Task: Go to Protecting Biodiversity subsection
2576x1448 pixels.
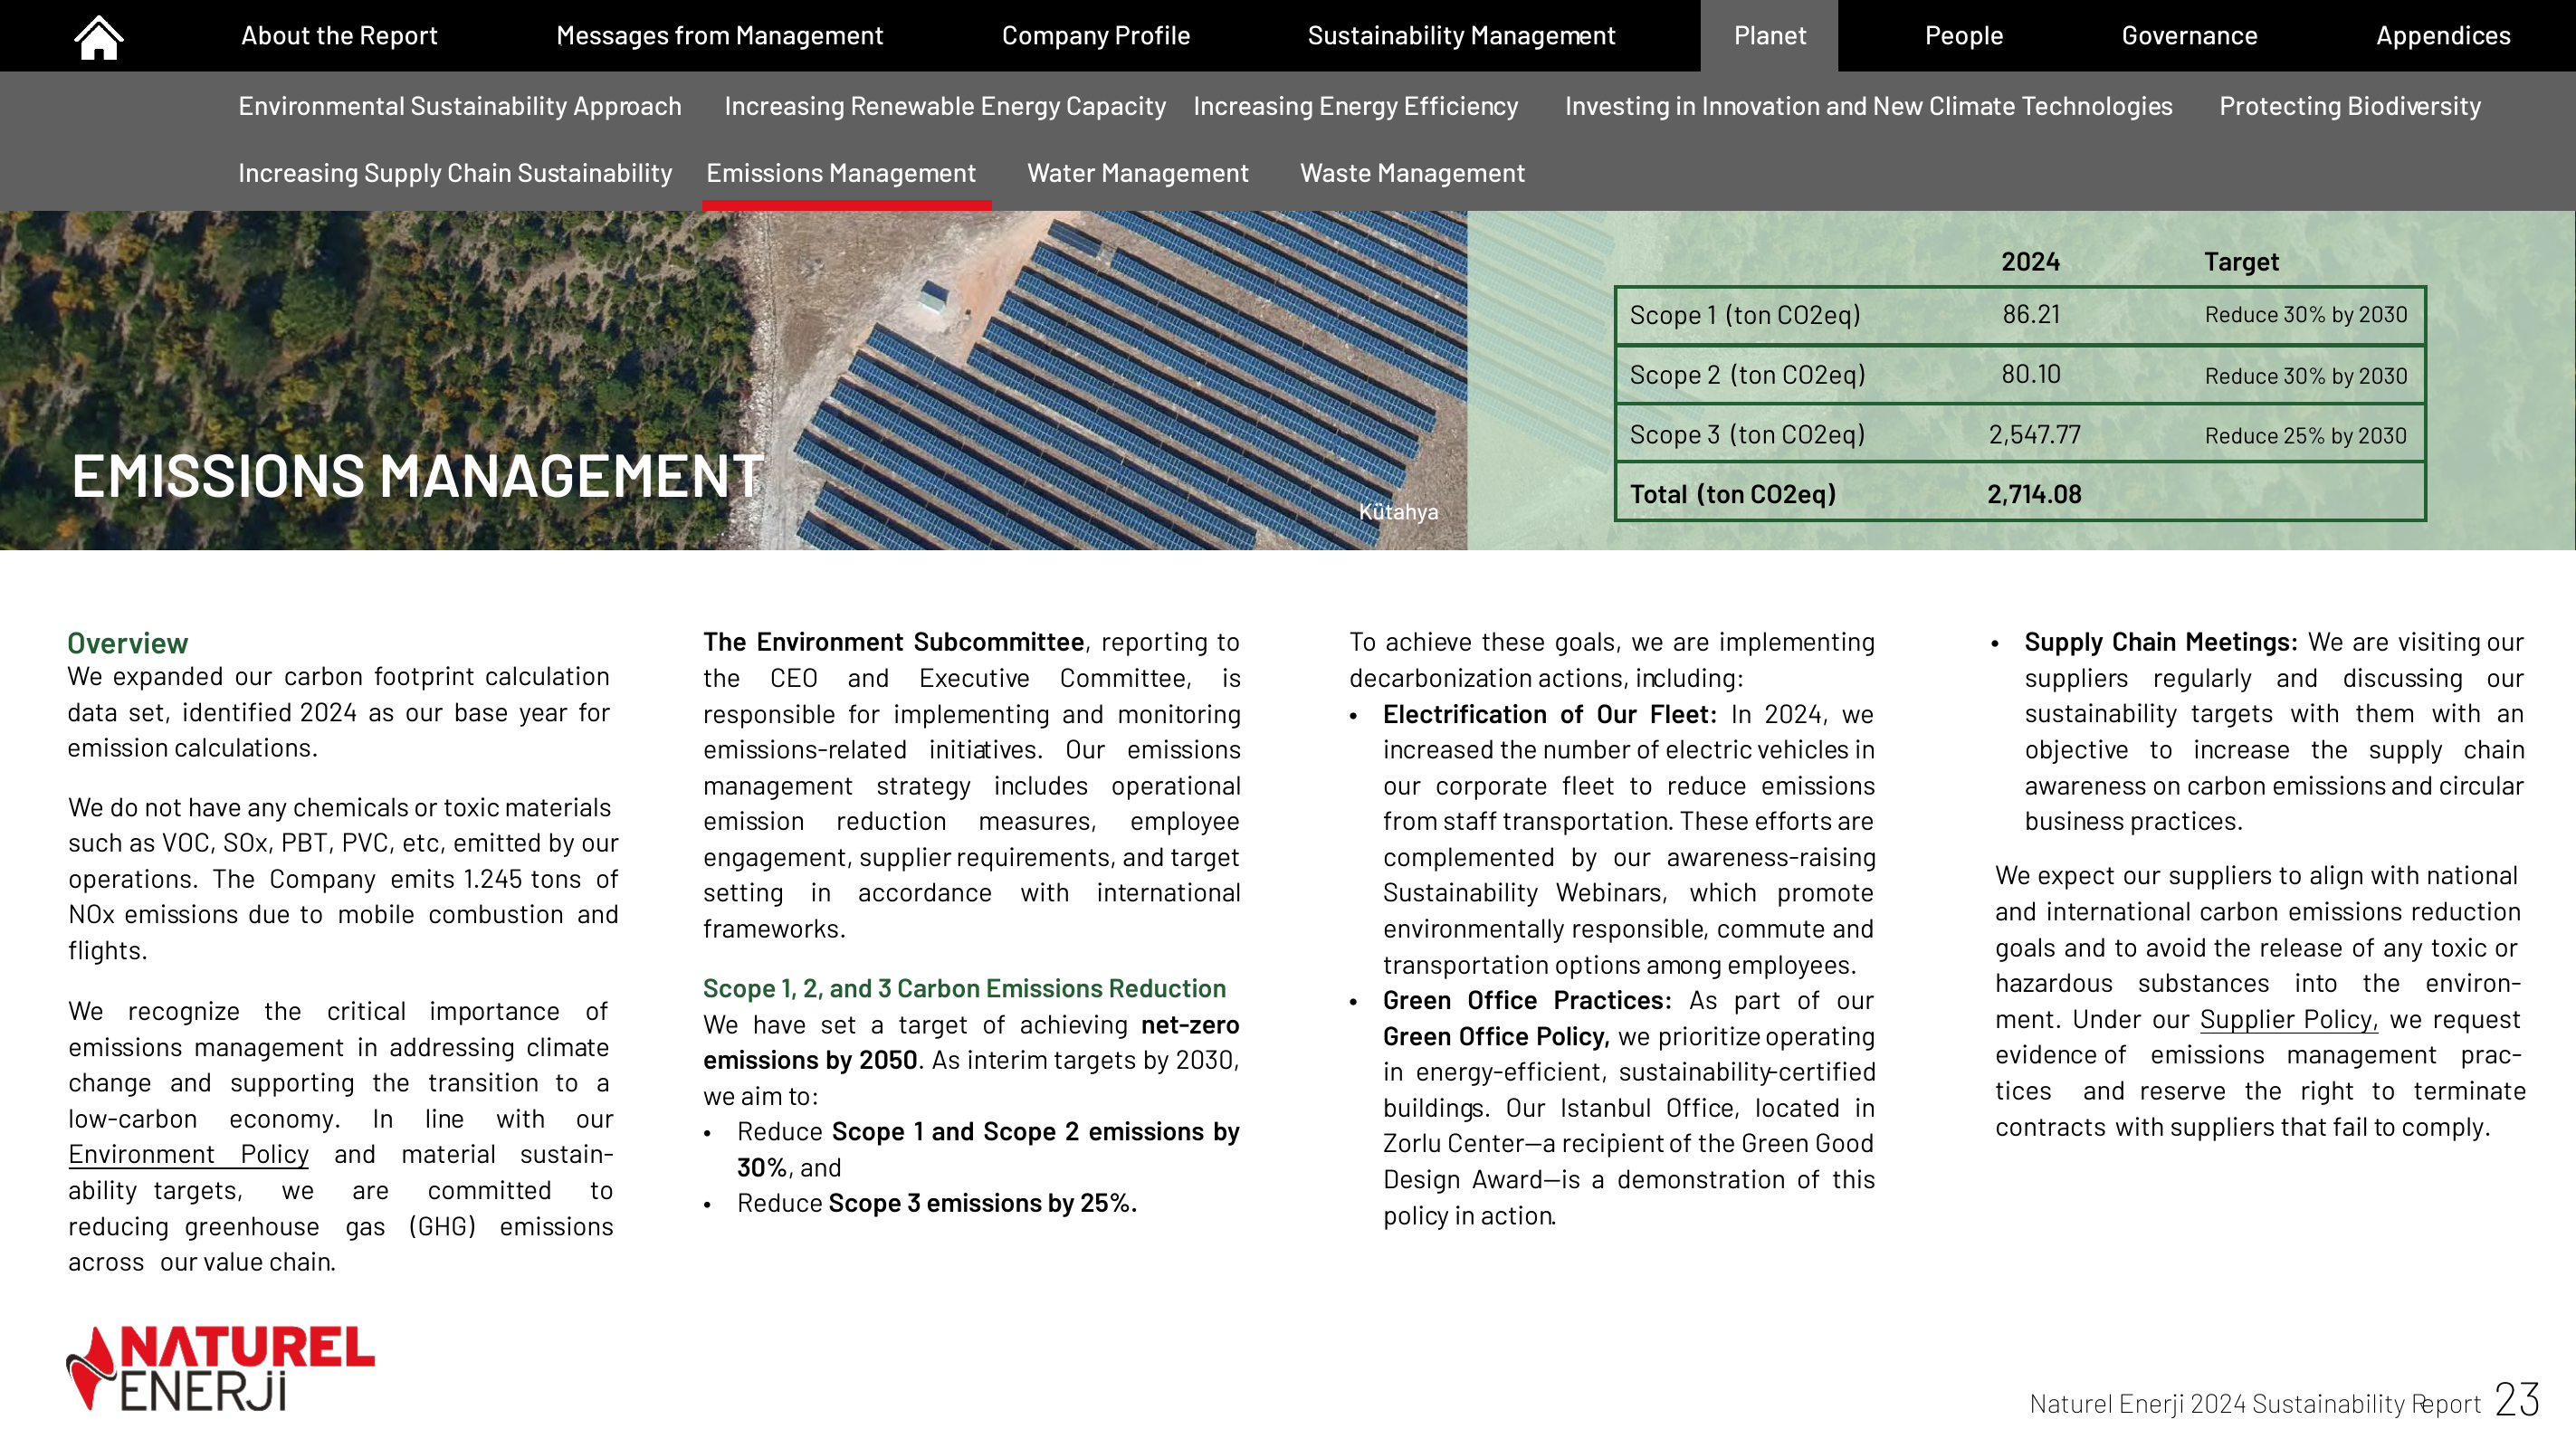Action: pos(2350,106)
